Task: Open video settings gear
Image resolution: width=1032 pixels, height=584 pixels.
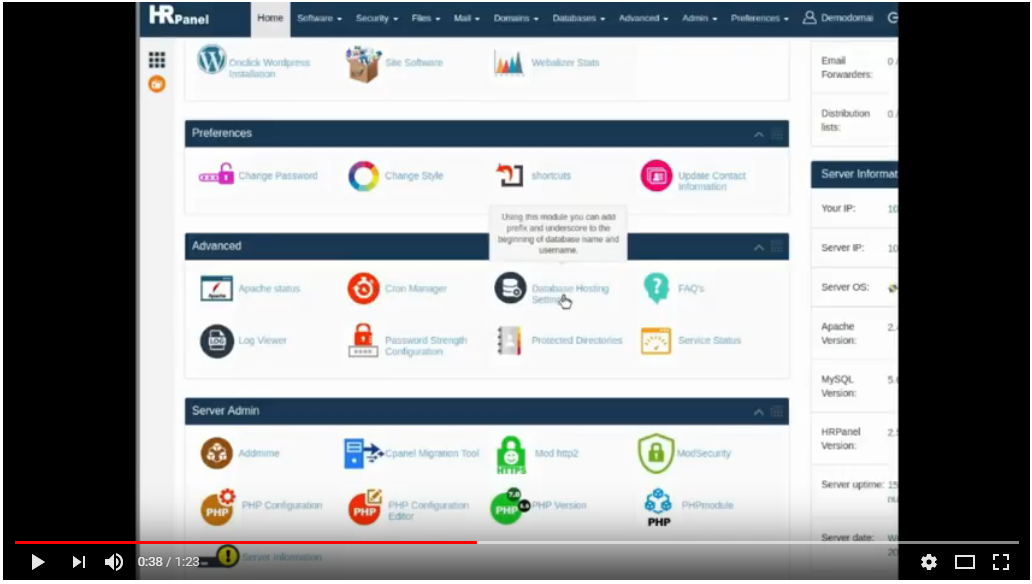Action: pyautogui.click(x=929, y=562)
